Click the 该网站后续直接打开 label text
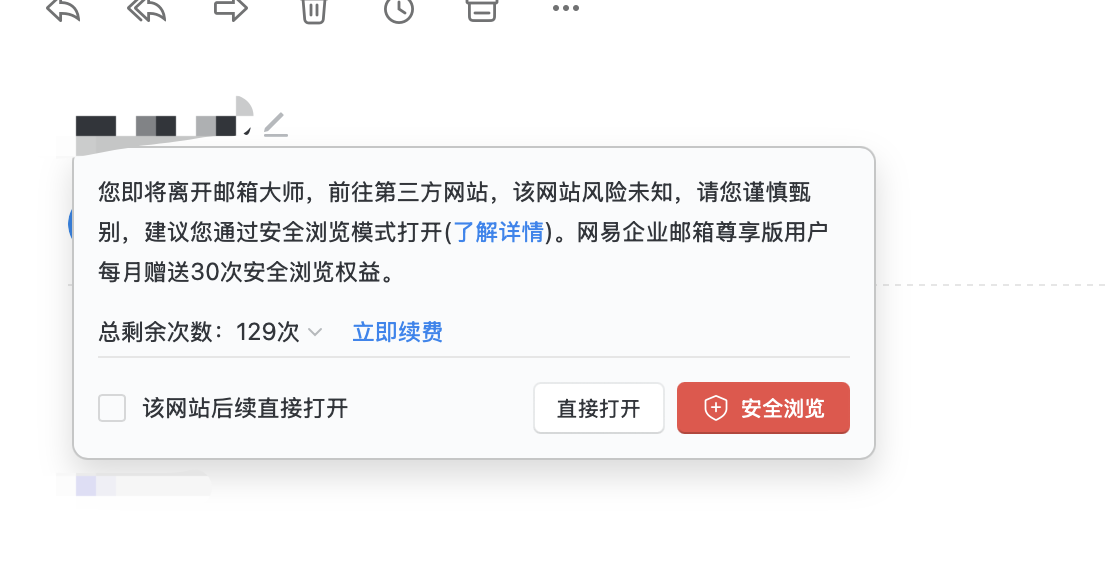This screenshot has width=1106, height=582. tap(245, 408)
